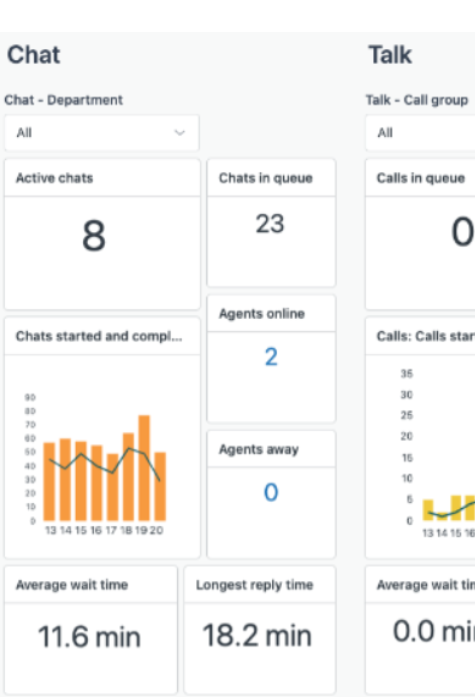
Task: Click the first yellow bar in Calls chart
Action: coord(428,510)
